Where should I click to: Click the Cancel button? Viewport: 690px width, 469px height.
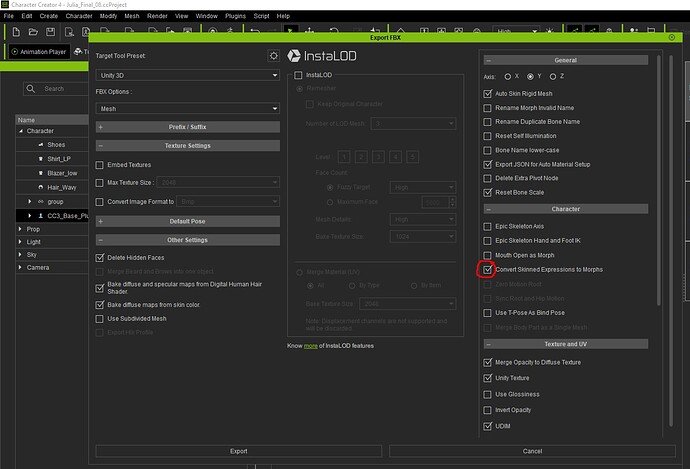click(532, 451)
